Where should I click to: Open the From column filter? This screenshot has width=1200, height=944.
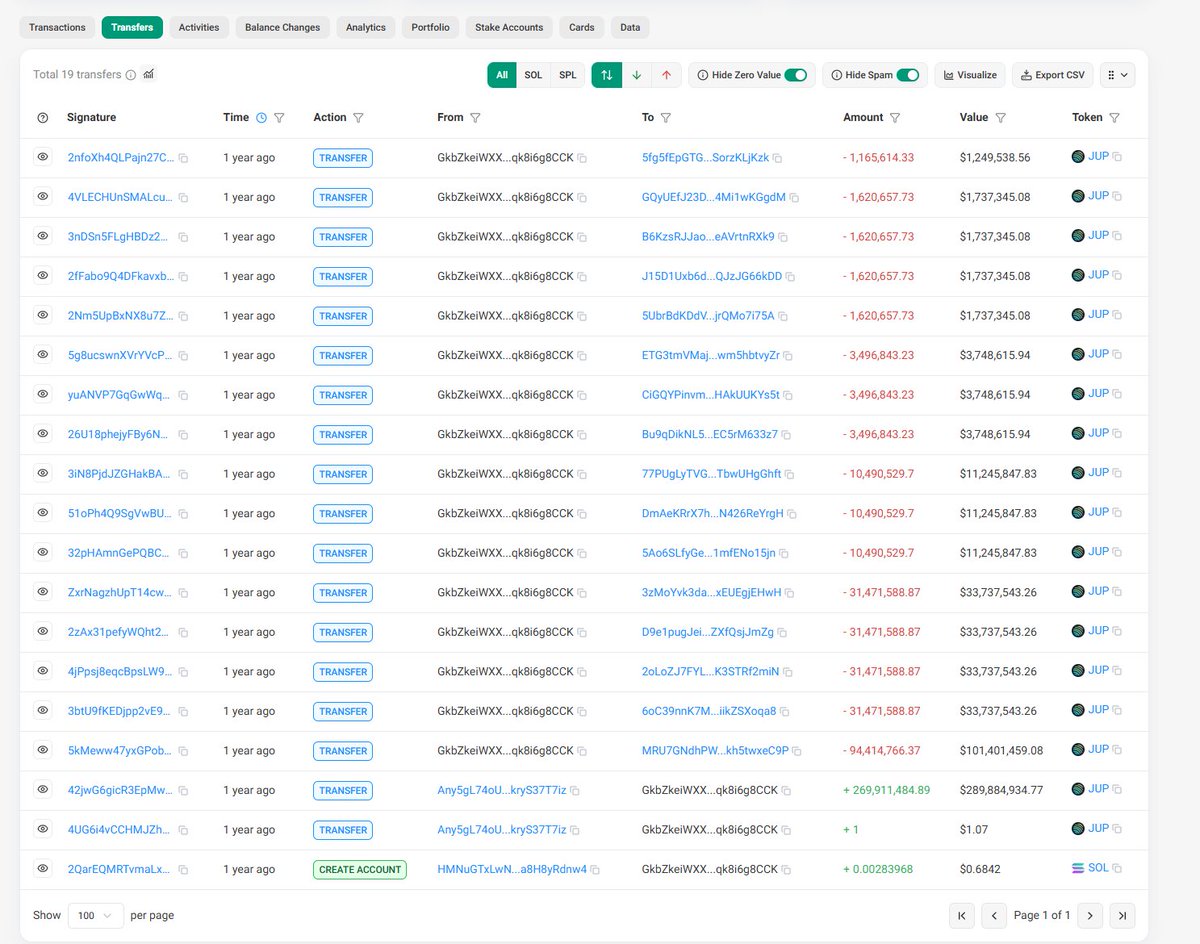(x=477, y=117)
